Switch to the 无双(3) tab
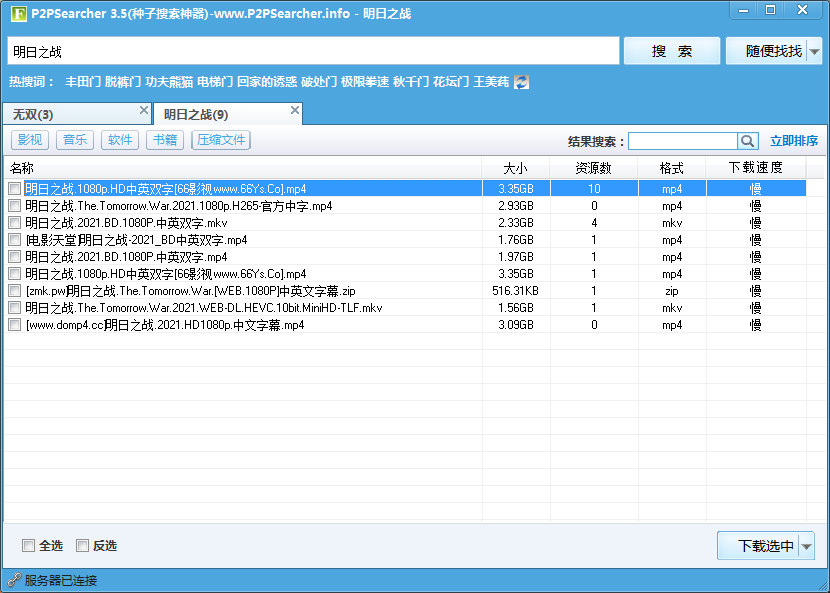This screenshot has width=830, height=593. click(x=77, y=114)
